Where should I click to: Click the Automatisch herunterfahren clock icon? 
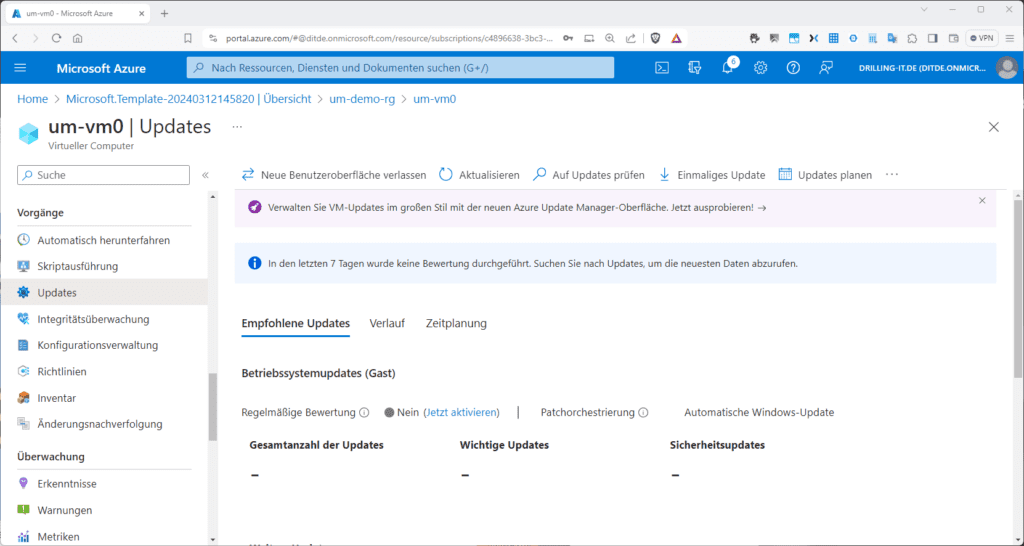click(x=24, y=240)
